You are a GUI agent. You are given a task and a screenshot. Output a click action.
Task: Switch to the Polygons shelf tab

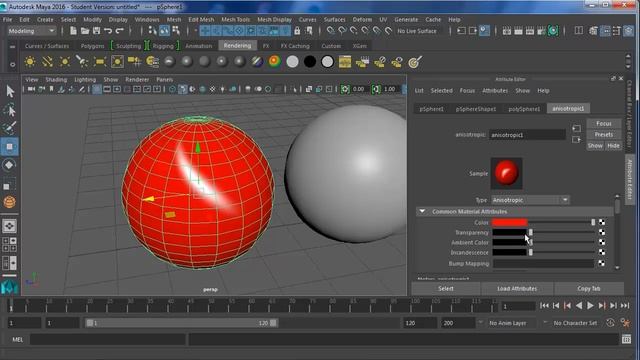pyautogui.click(x=93, y=46)
